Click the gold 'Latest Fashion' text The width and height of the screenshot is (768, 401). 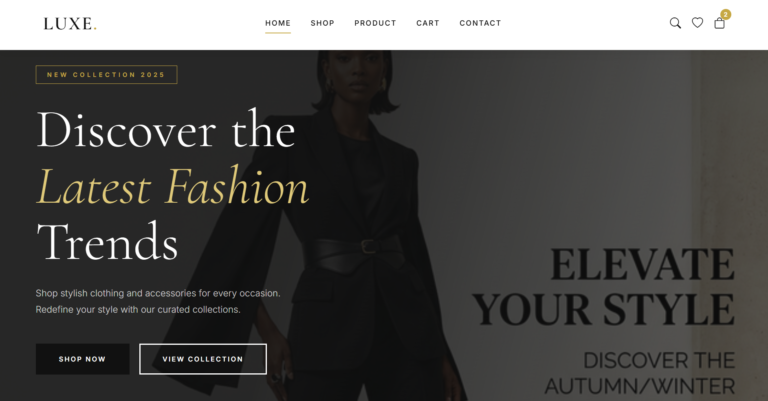173,187
